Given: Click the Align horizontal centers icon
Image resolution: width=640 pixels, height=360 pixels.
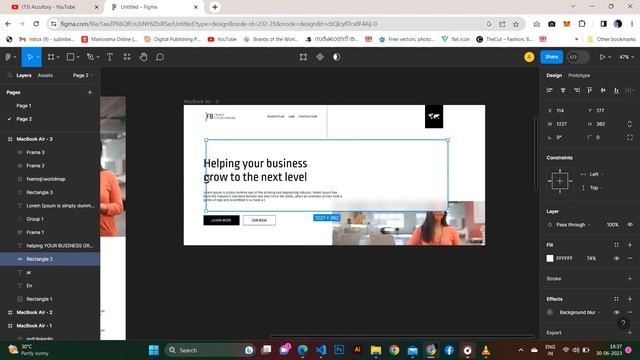Looking at the screenshot, I should click(563, 90).
